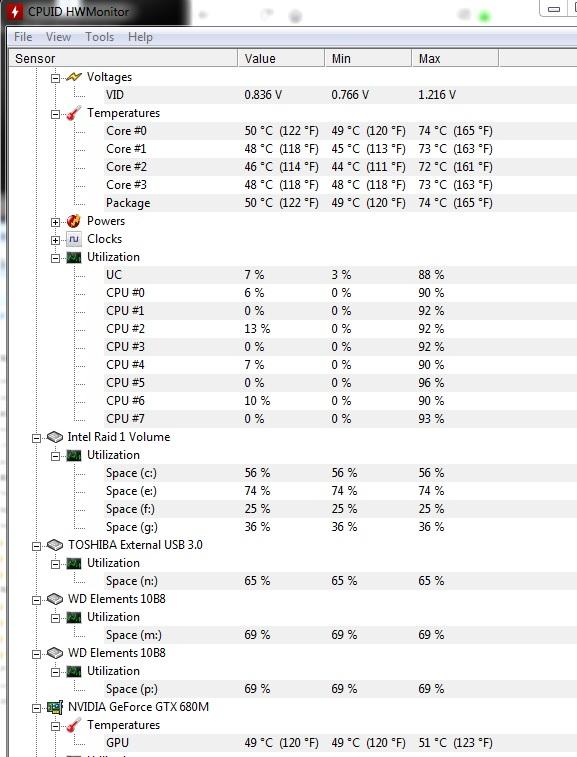Image resolution: width=577 pixels, height=757 pixels.
Task: Click the Voltages lightning icon
Action: [74, 77]
